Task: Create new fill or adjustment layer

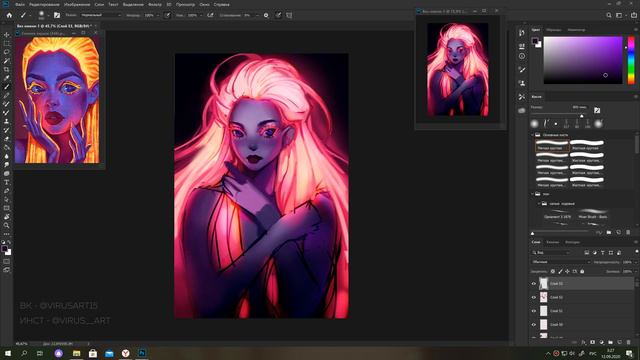Action: (x=601, y=342)
